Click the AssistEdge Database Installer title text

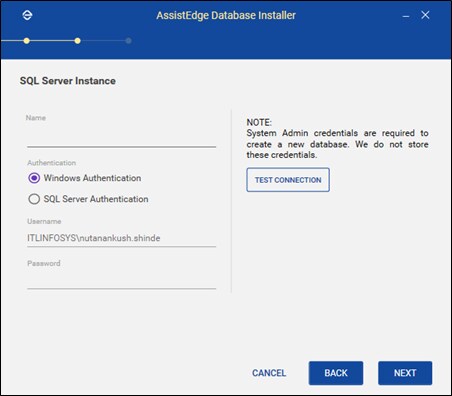coord(226,15)
